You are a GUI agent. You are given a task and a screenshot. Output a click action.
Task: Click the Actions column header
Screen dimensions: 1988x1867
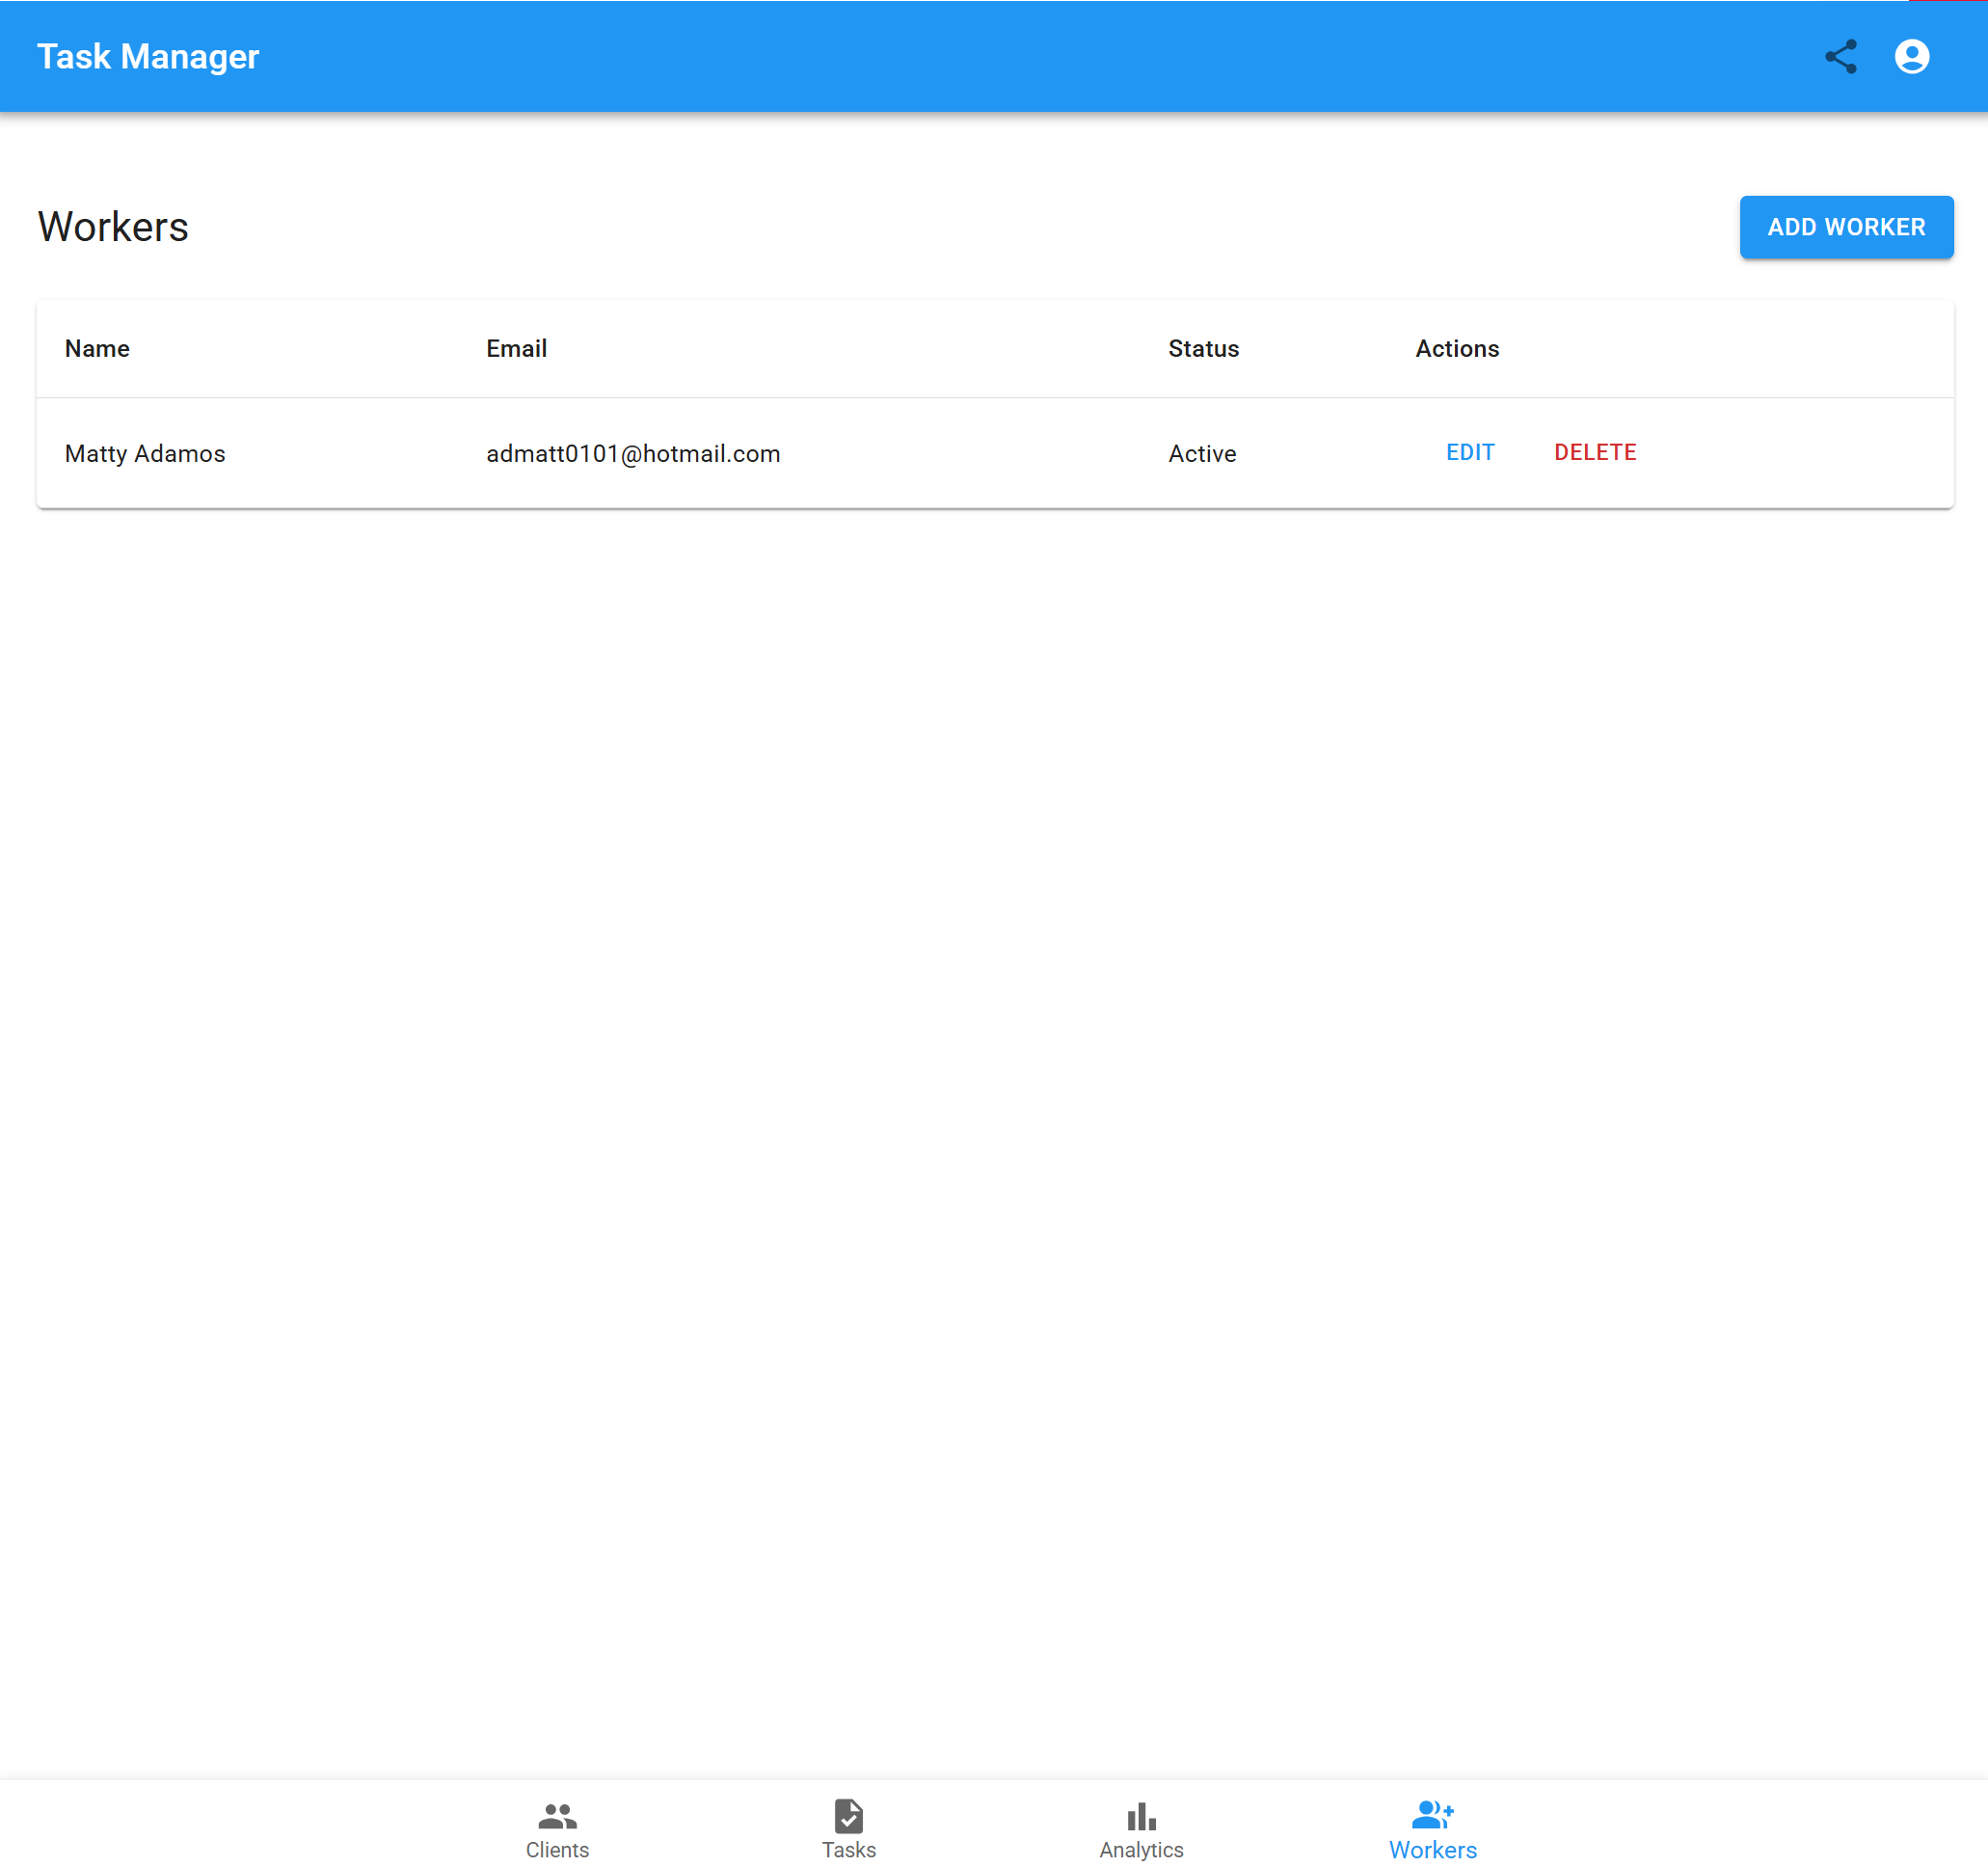(x=1456, y=348)
